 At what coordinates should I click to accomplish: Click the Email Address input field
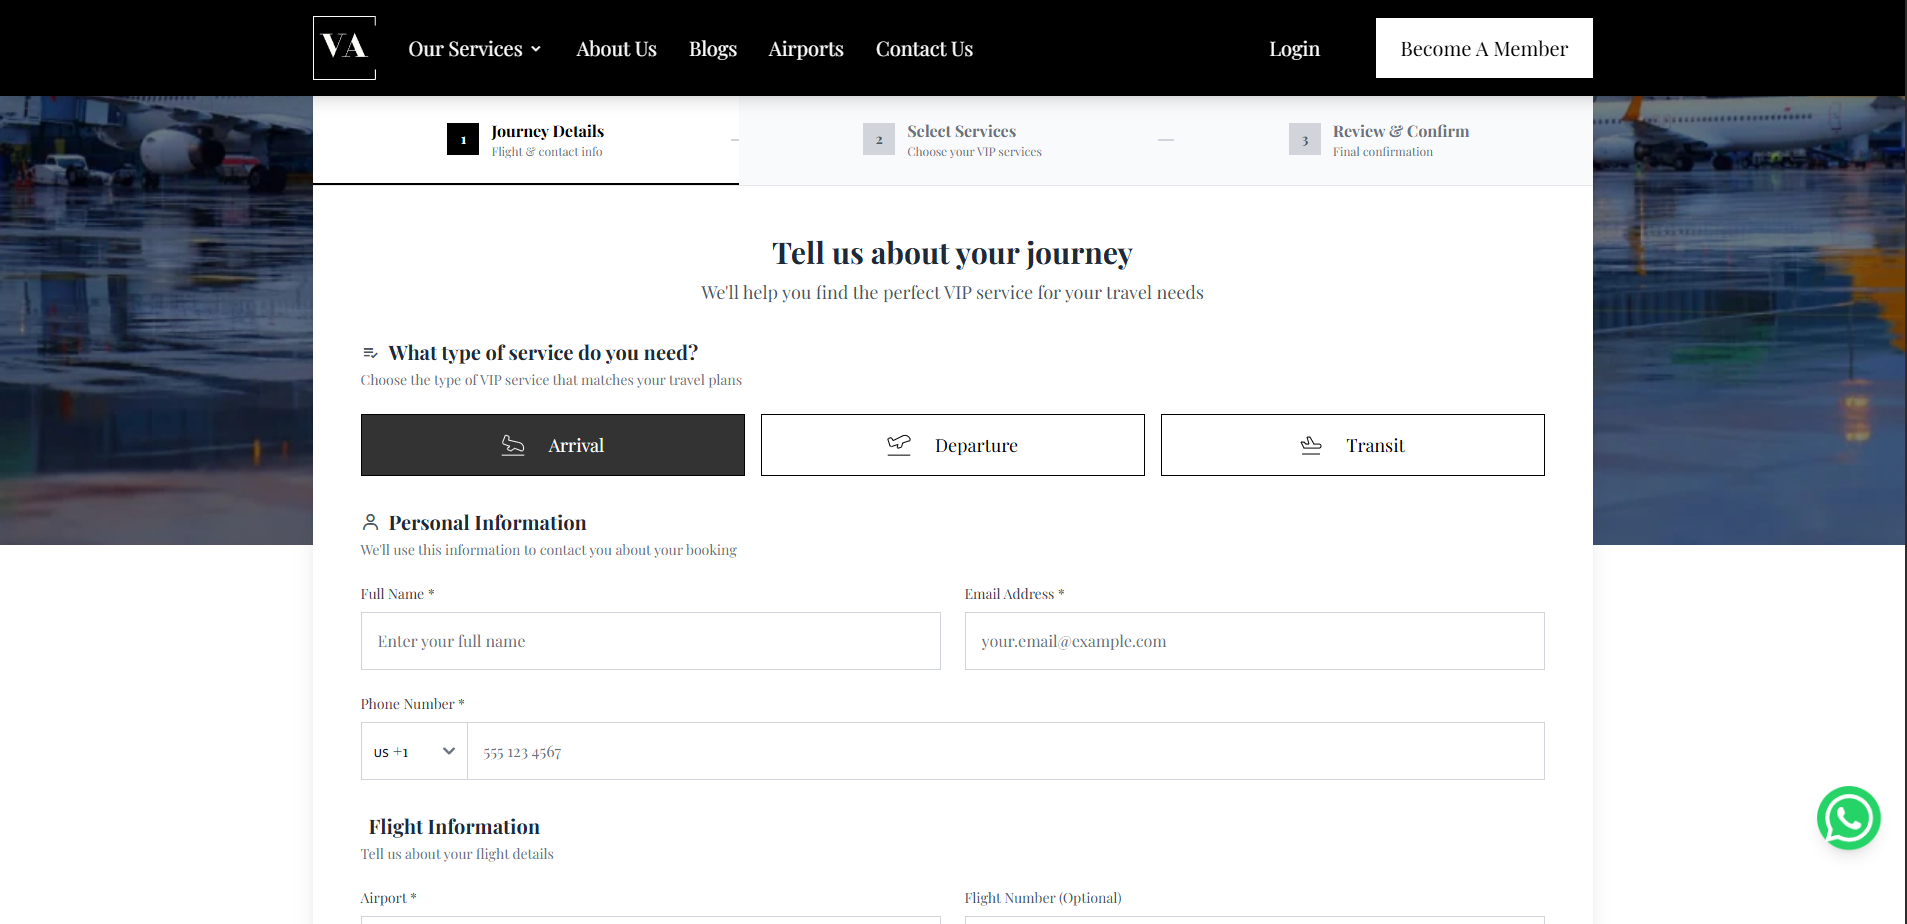[x=1254, y=641]
